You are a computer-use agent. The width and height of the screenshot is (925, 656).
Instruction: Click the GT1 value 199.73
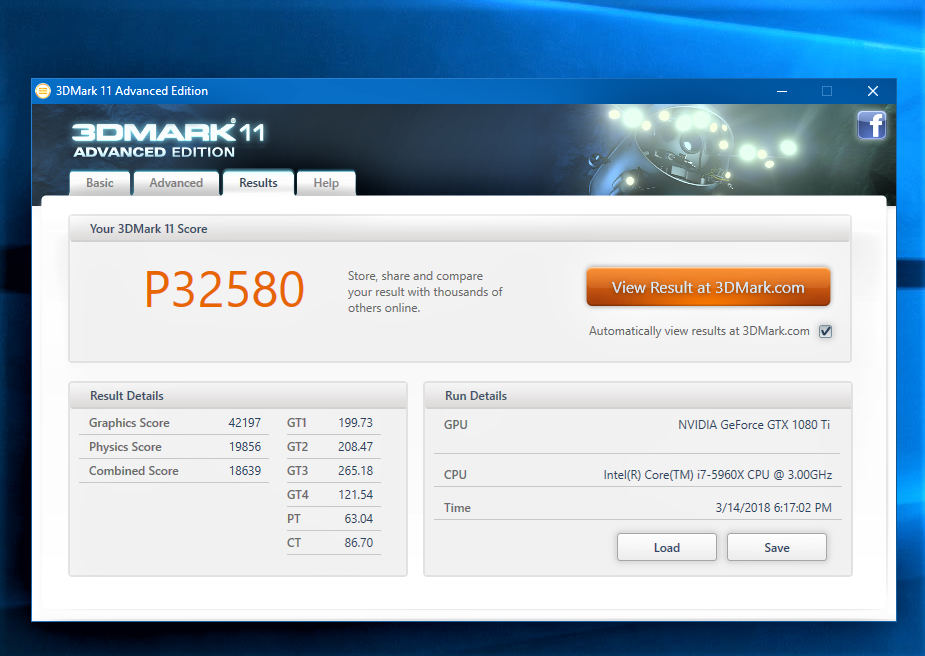tap(355, 423)
